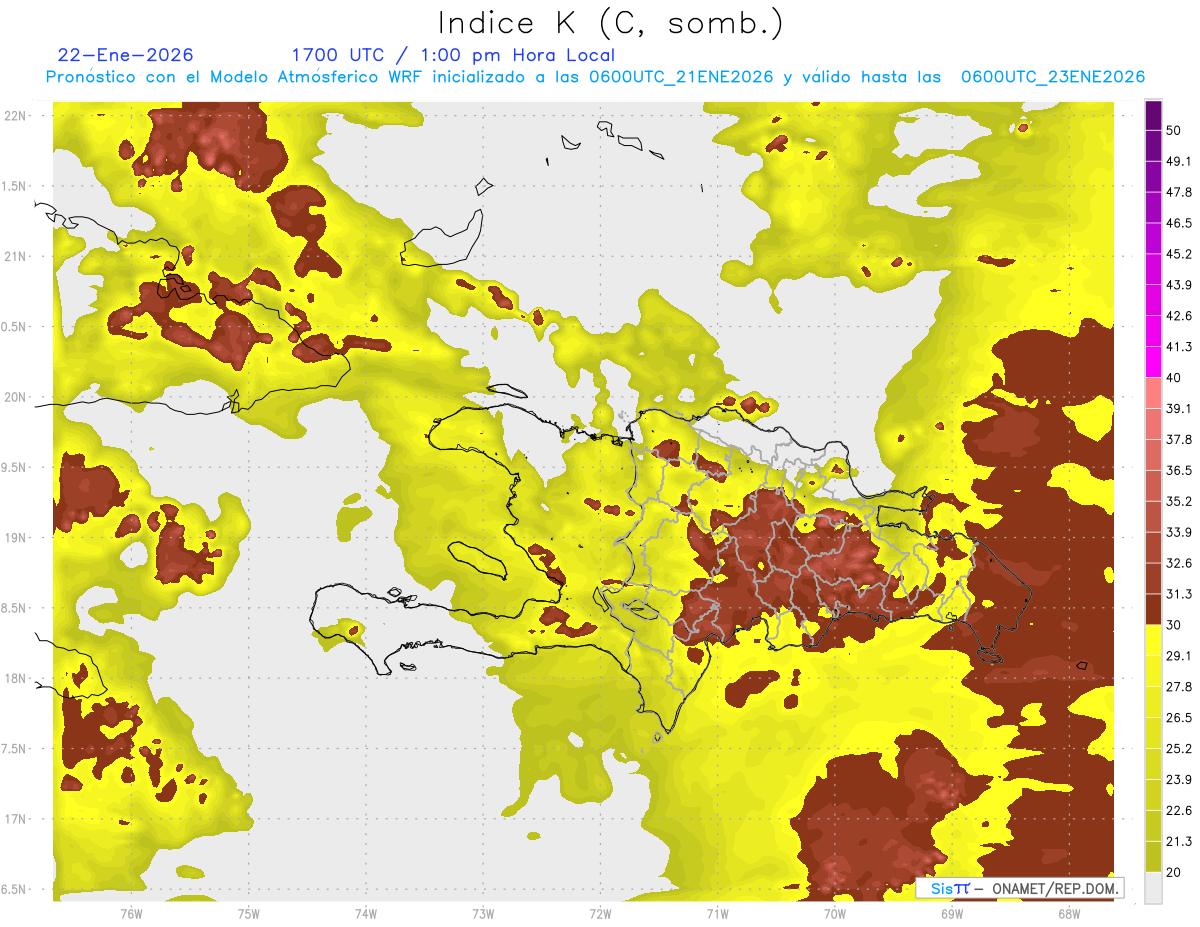Screen dimensions: 1200x927
Task: Click the color scale value '47.8'
Action: (1180, 192)
